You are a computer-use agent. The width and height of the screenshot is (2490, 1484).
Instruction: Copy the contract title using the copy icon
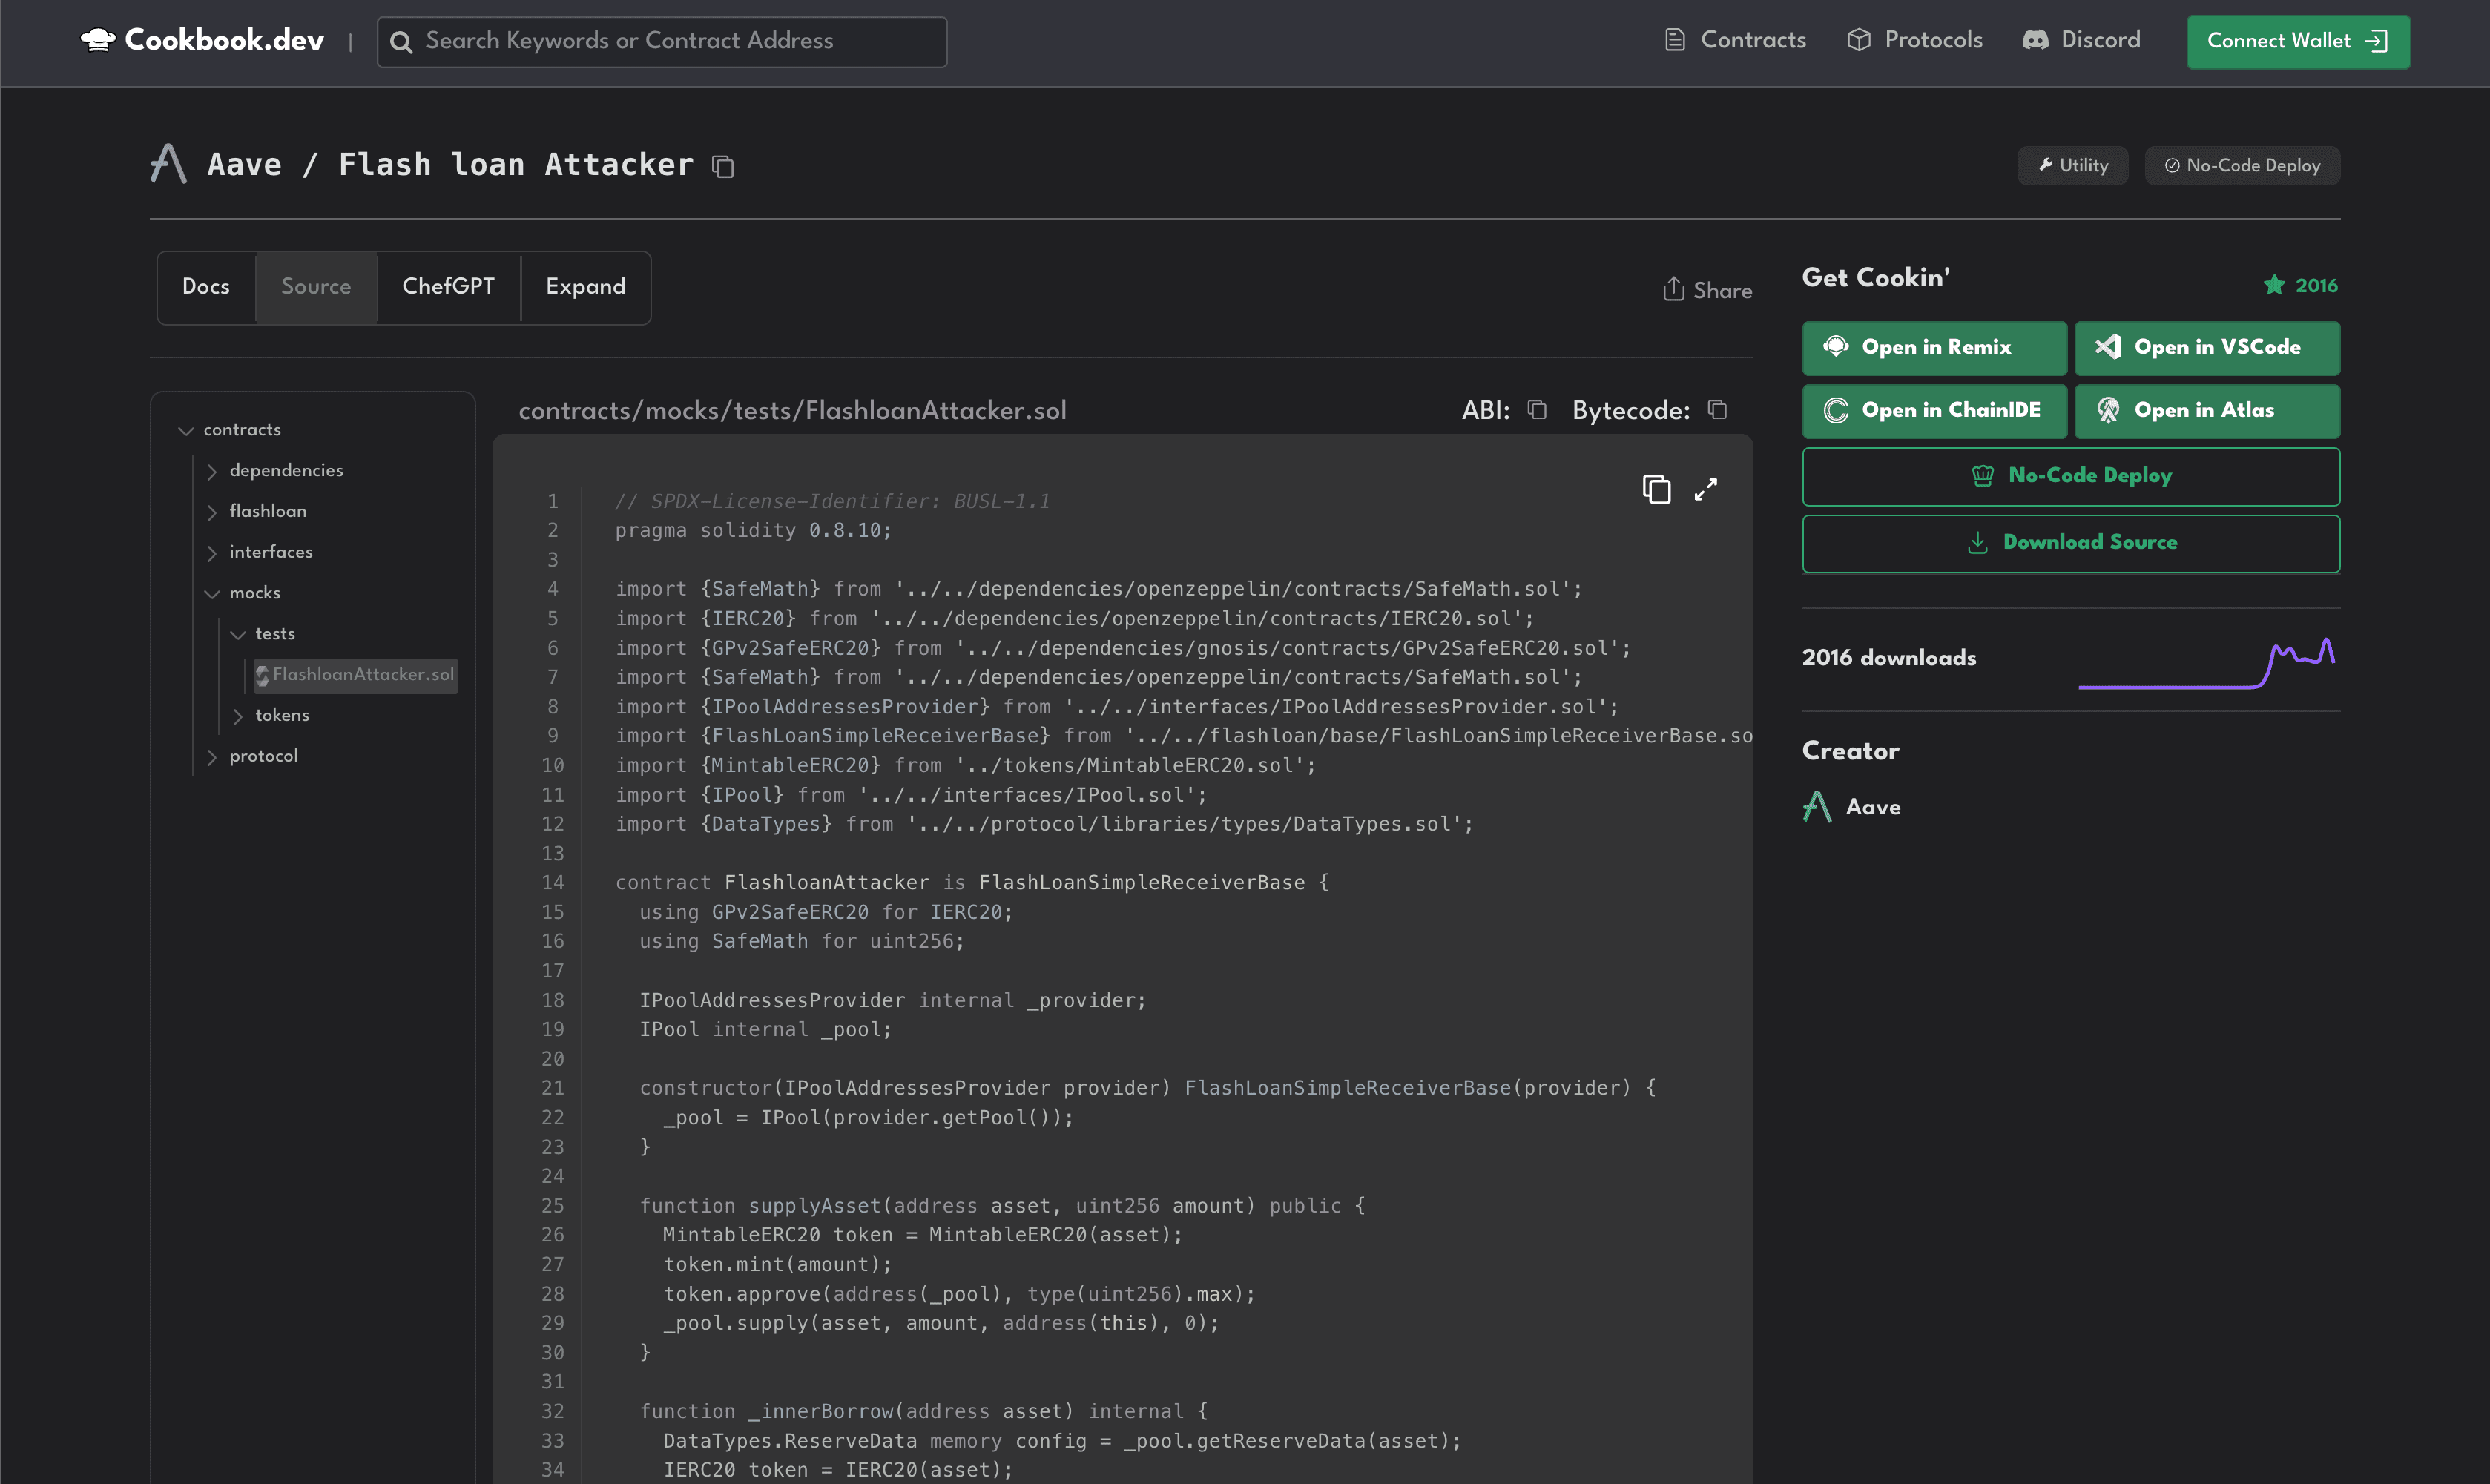pos(723,166)
